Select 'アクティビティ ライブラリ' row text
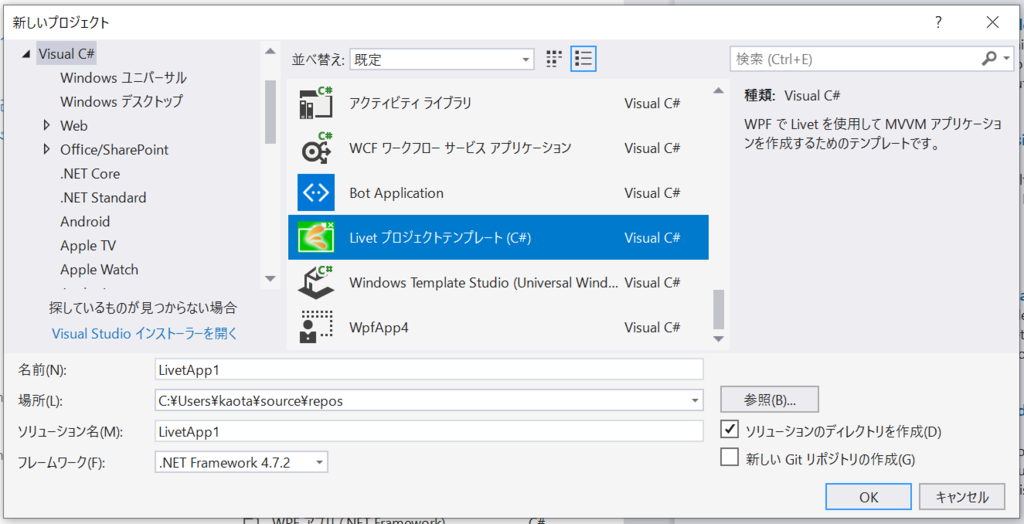 coord(410,103)
